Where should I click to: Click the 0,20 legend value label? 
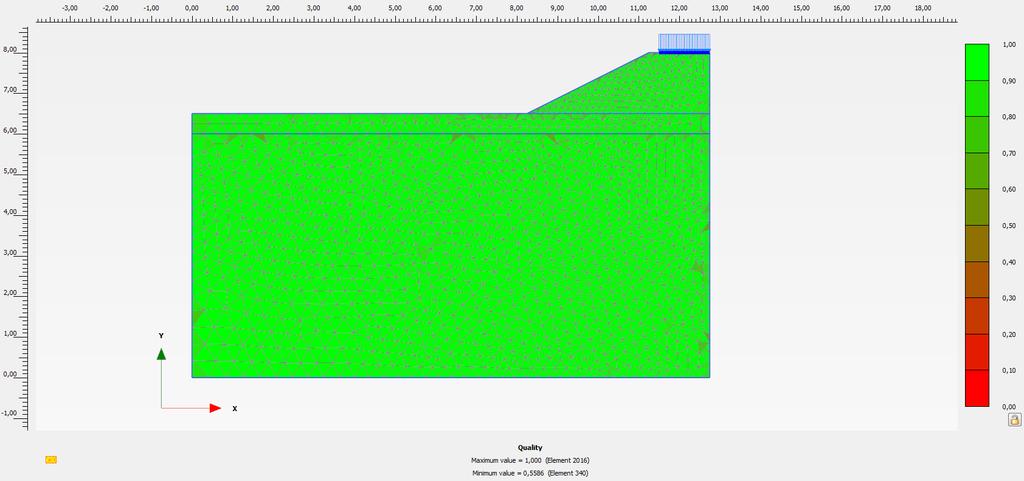1009,334
